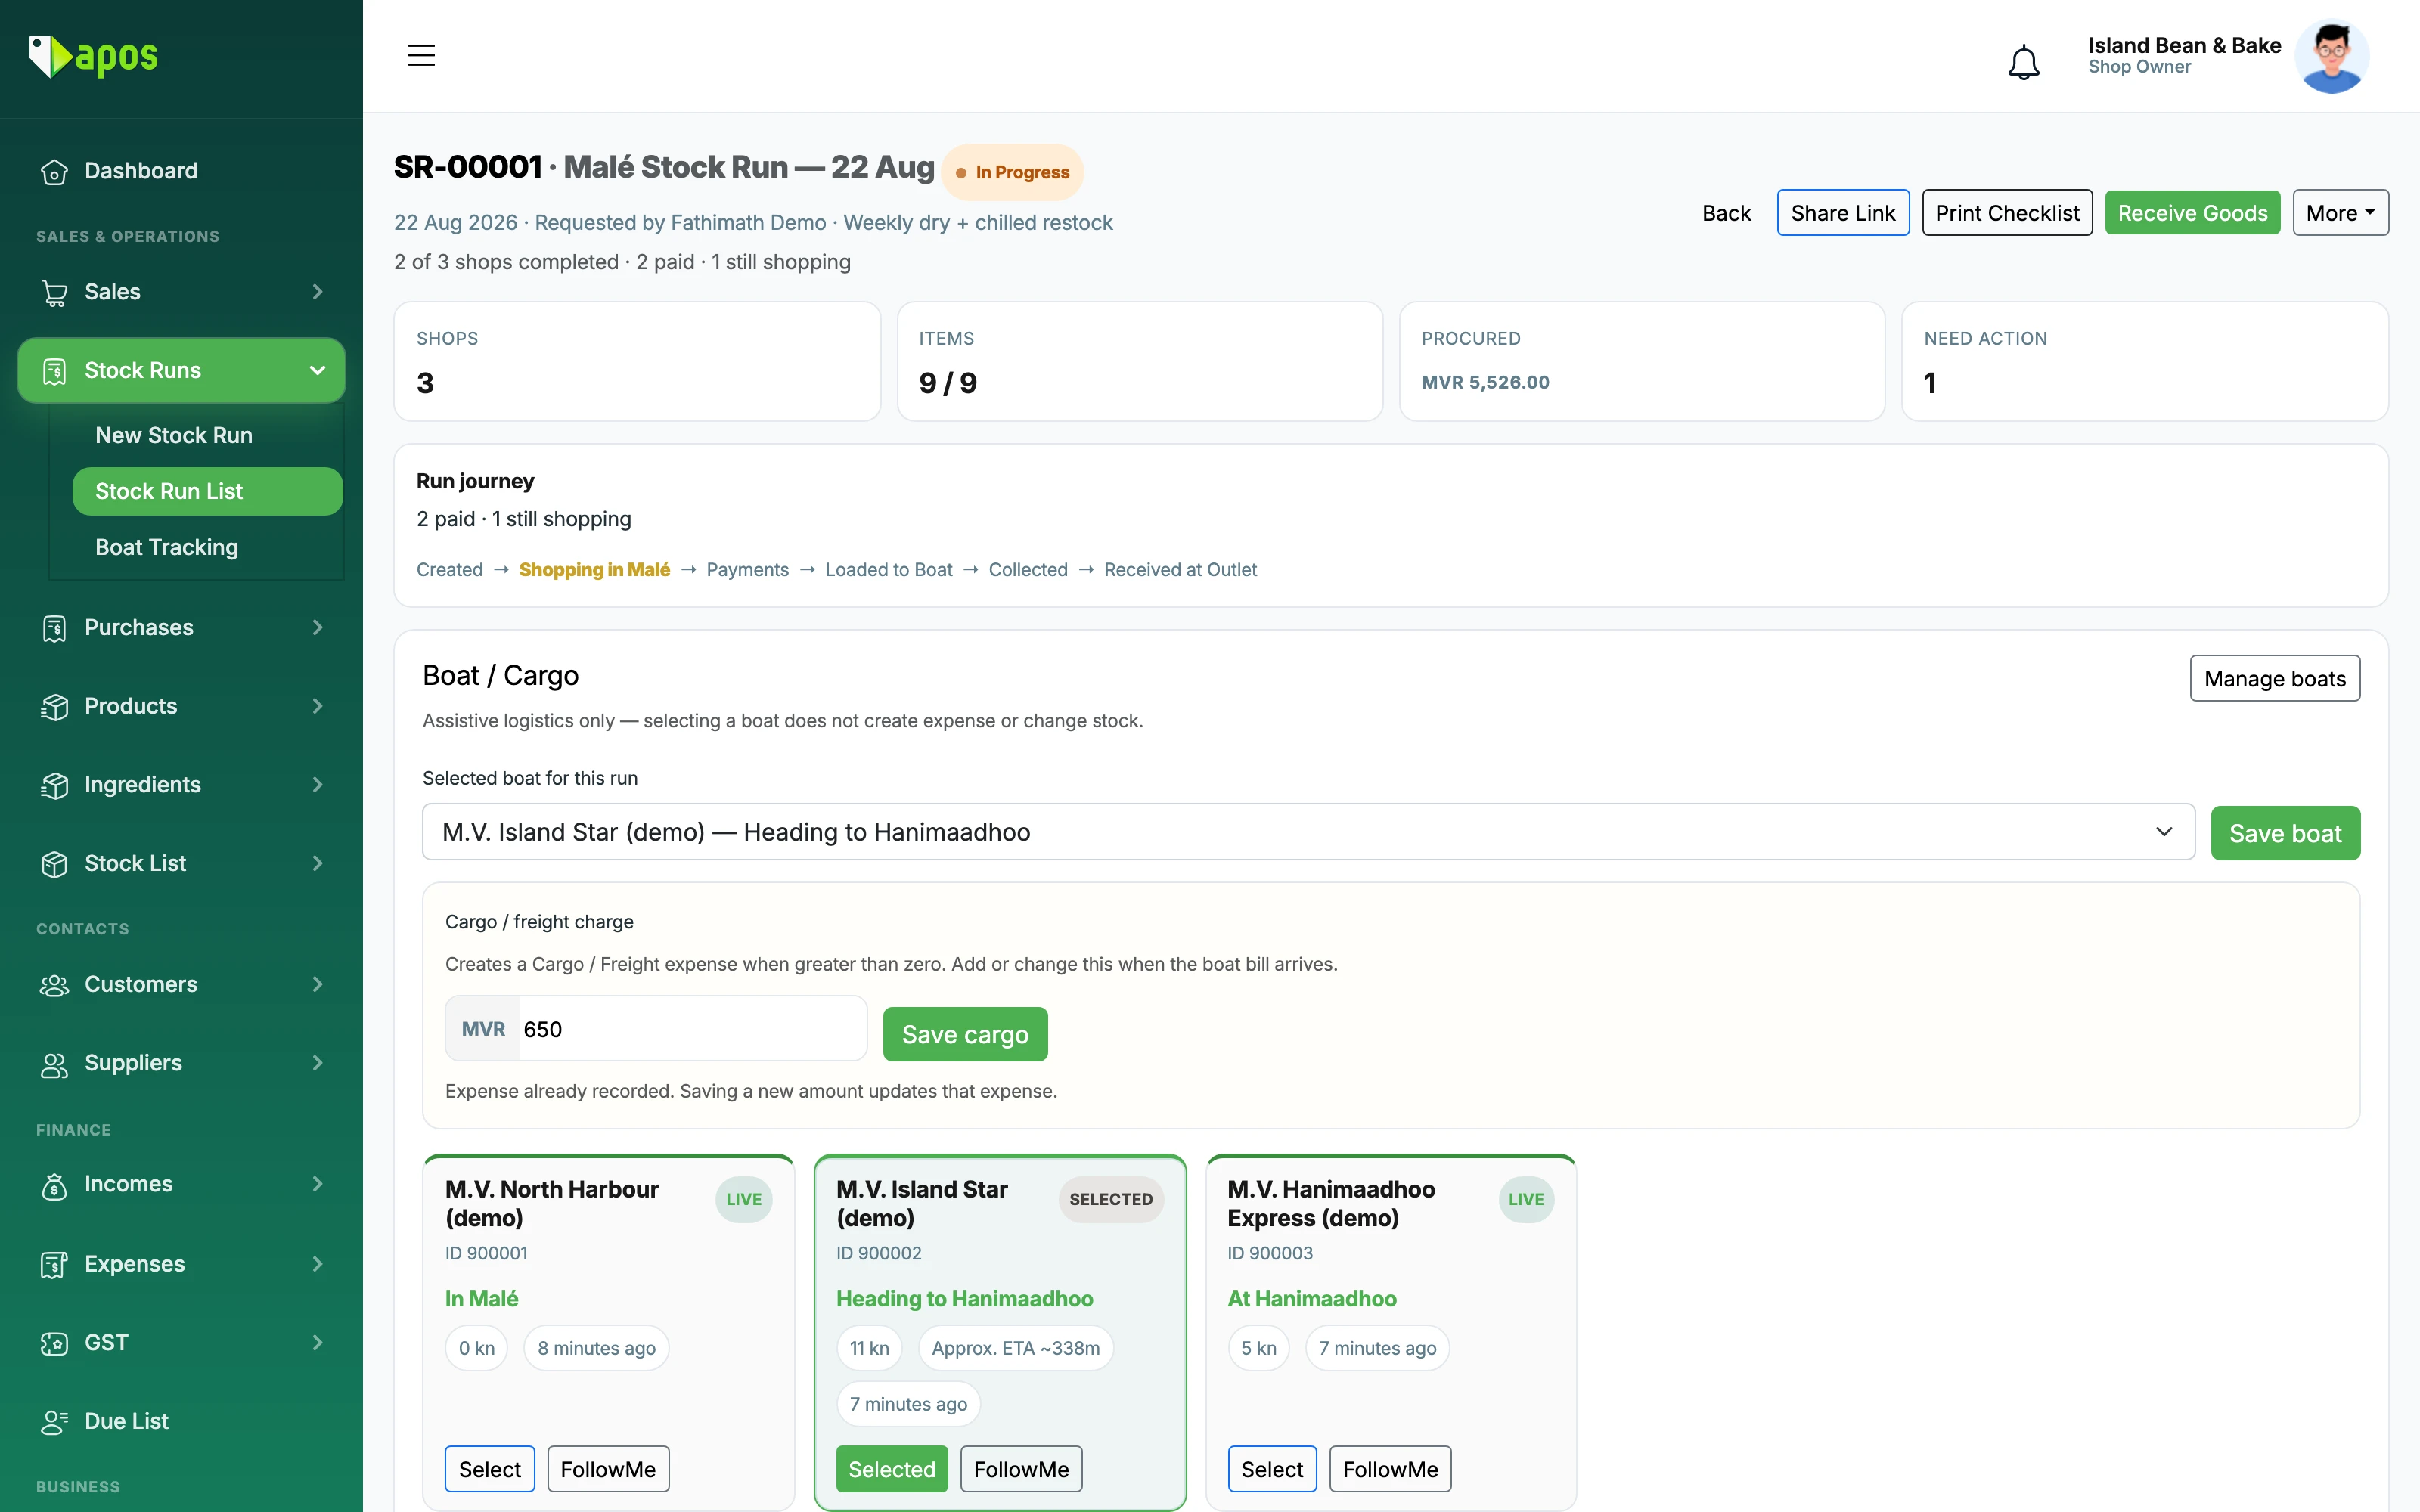Click the Procured MVR 5,526.00 value
2420x1512 pixels.
pyautogui.click(x=1485, y=383)
